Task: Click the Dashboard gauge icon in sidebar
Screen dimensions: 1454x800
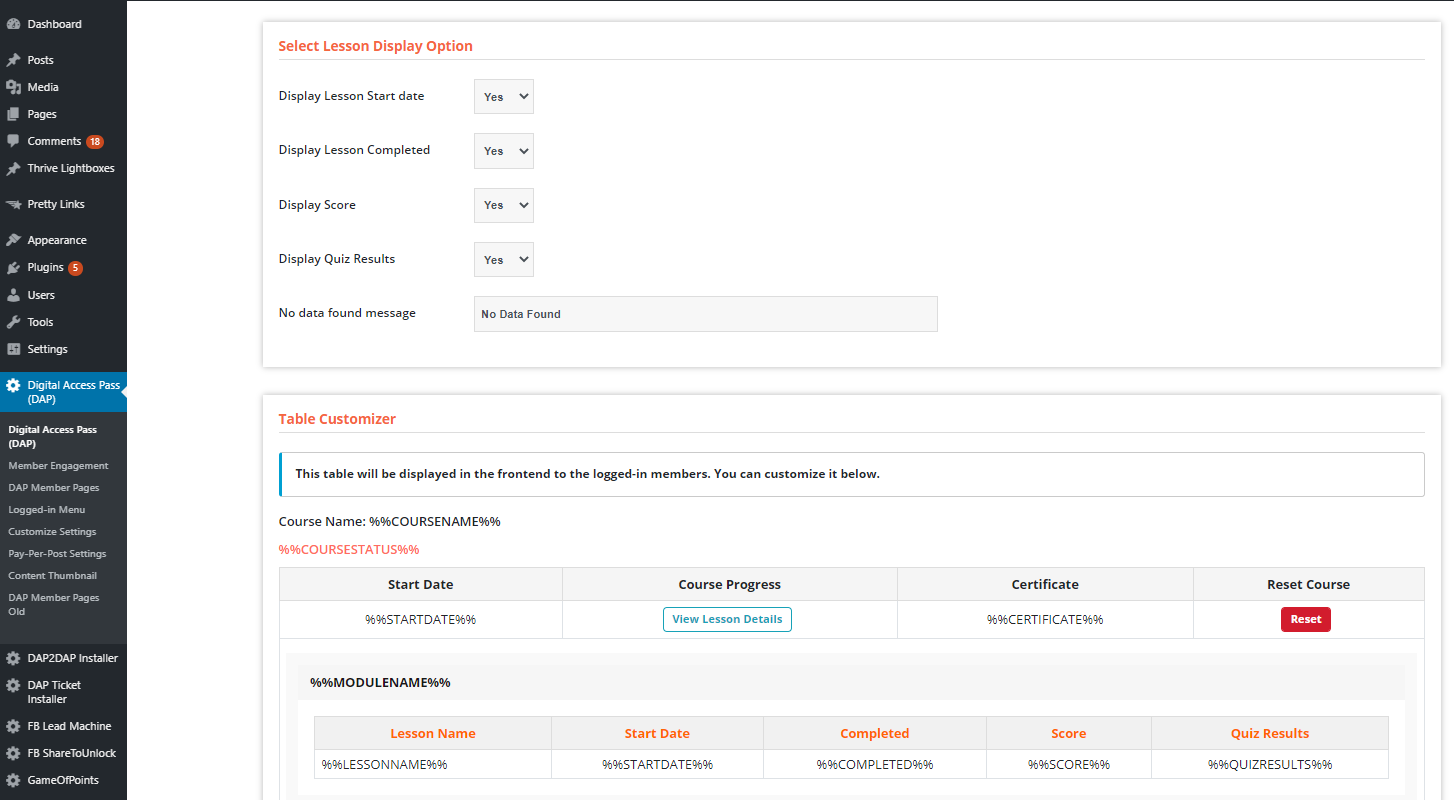Action: click(13, 24)
